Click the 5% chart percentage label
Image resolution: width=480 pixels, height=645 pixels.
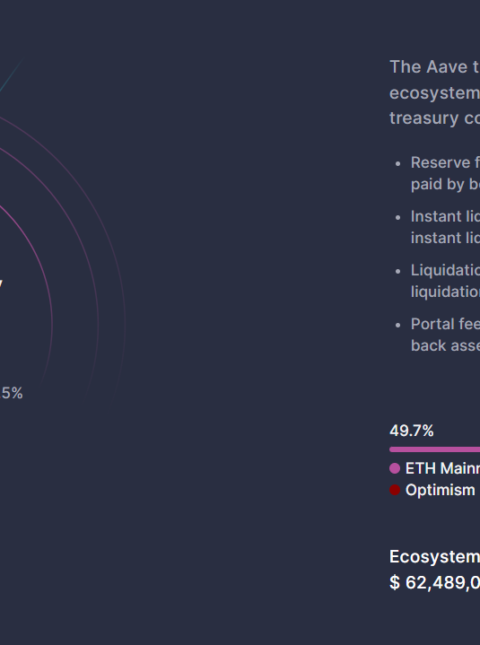click(12, 393)
